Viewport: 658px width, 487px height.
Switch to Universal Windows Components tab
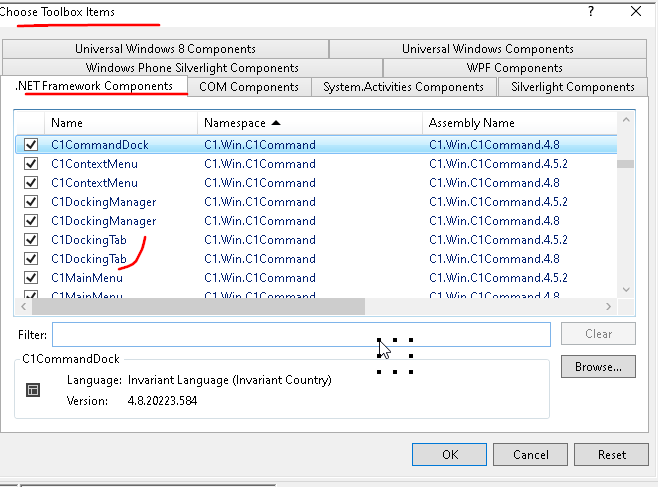click(488, 49)
